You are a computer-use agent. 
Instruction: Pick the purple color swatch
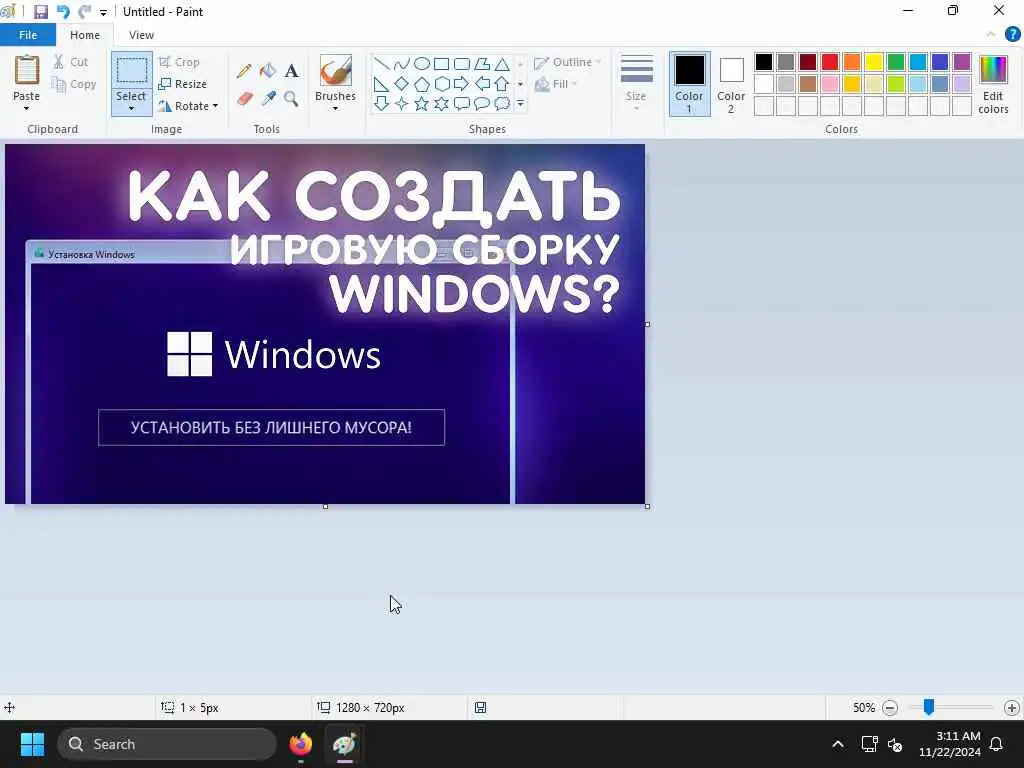click(962, 62)
